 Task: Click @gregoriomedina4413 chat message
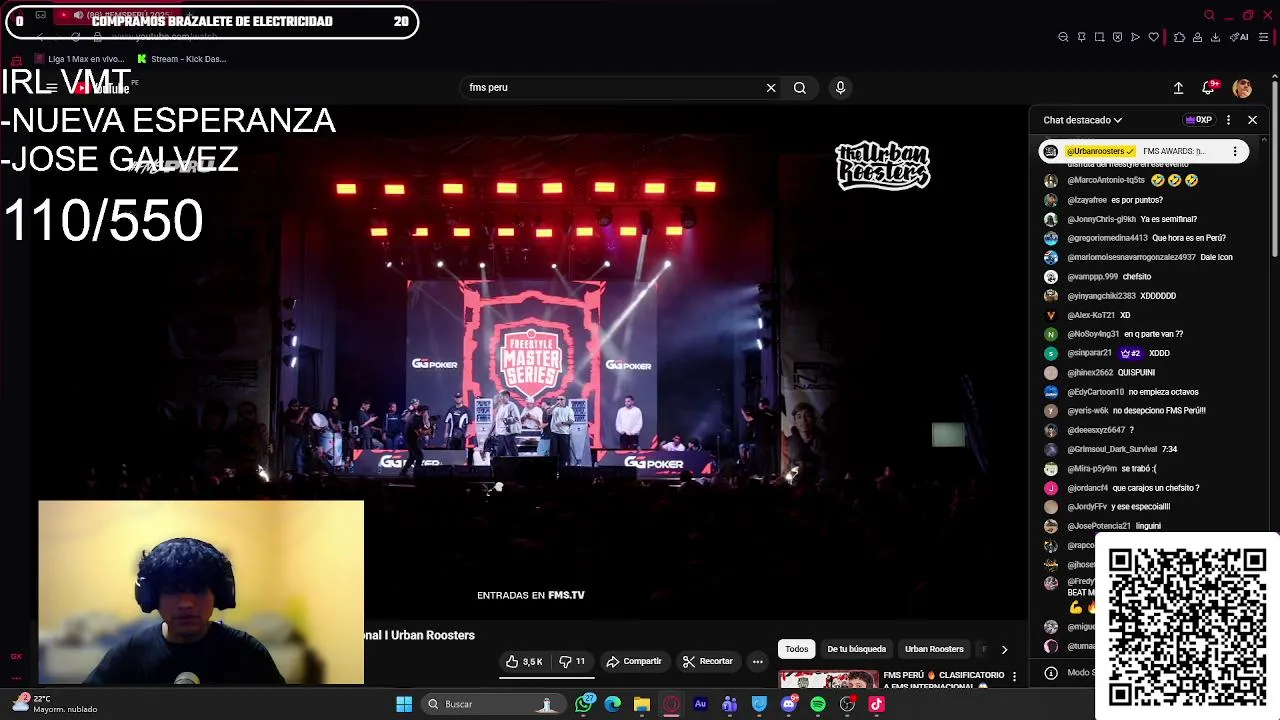coord(1145,238)
